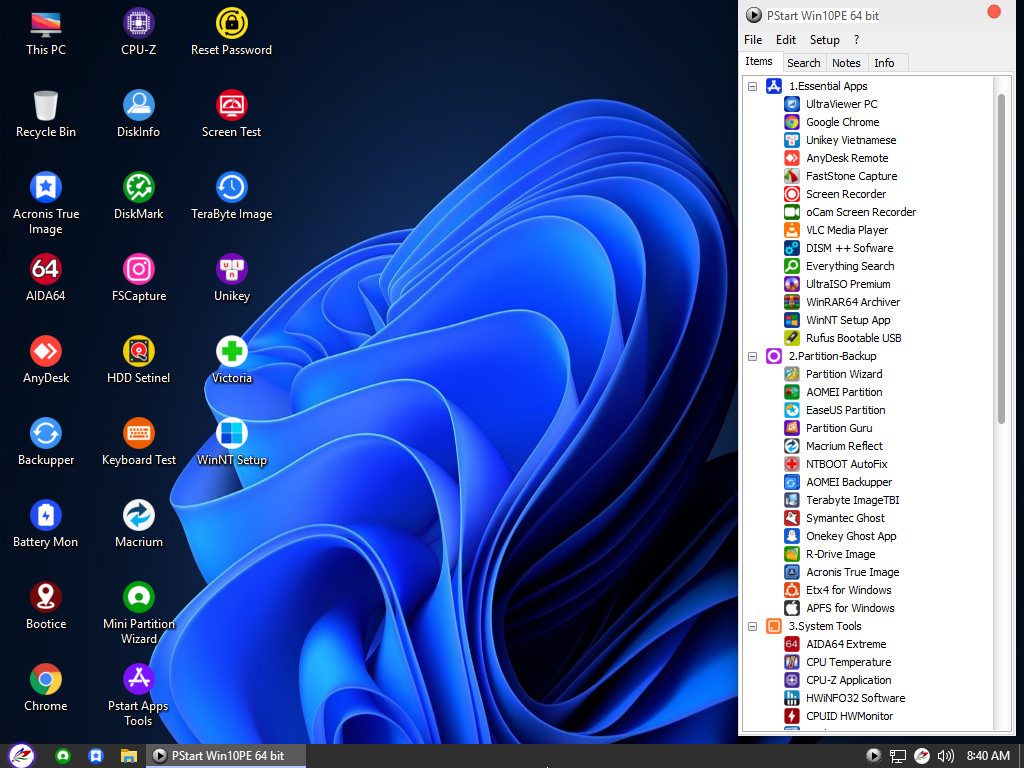Select FastStone Capture in the list
Viewport: 1024px width, 768px height.
(x=851, y=176)
